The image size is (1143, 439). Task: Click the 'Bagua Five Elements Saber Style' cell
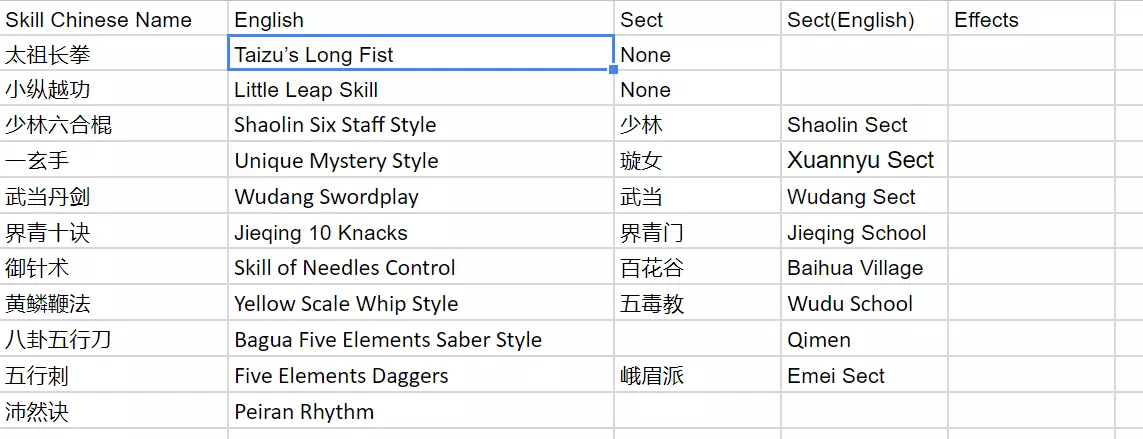click(x=388, y=340)
